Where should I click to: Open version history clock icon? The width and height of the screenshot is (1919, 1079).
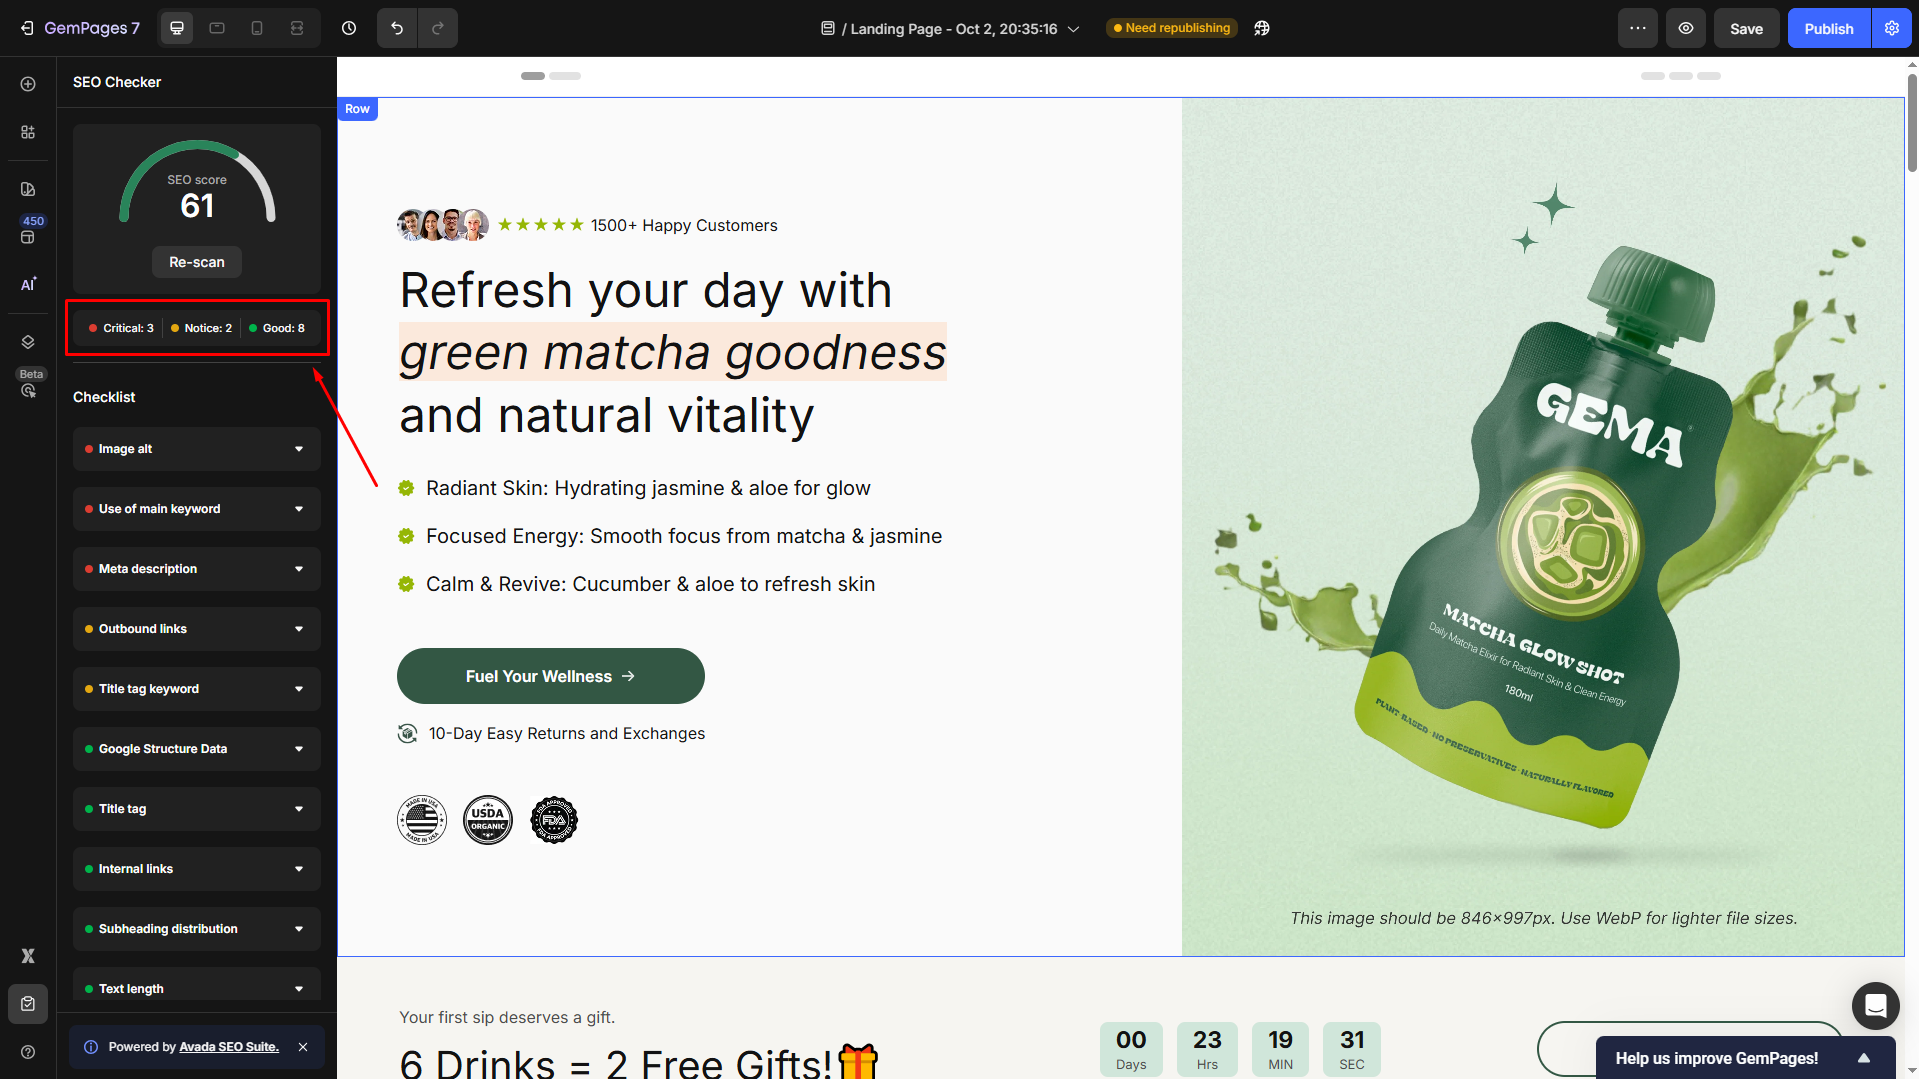[349, 28]
